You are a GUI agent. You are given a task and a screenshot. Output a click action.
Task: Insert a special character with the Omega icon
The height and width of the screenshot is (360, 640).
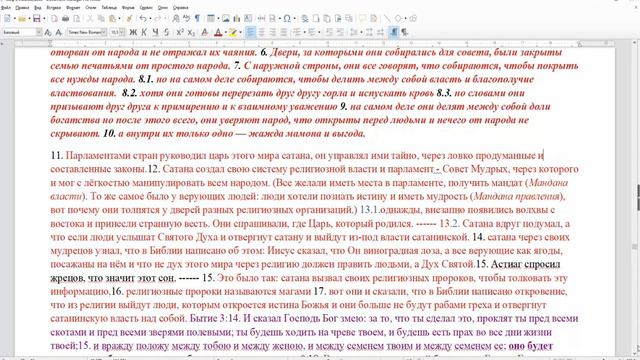pyautogui.click(x=287, y=18)
